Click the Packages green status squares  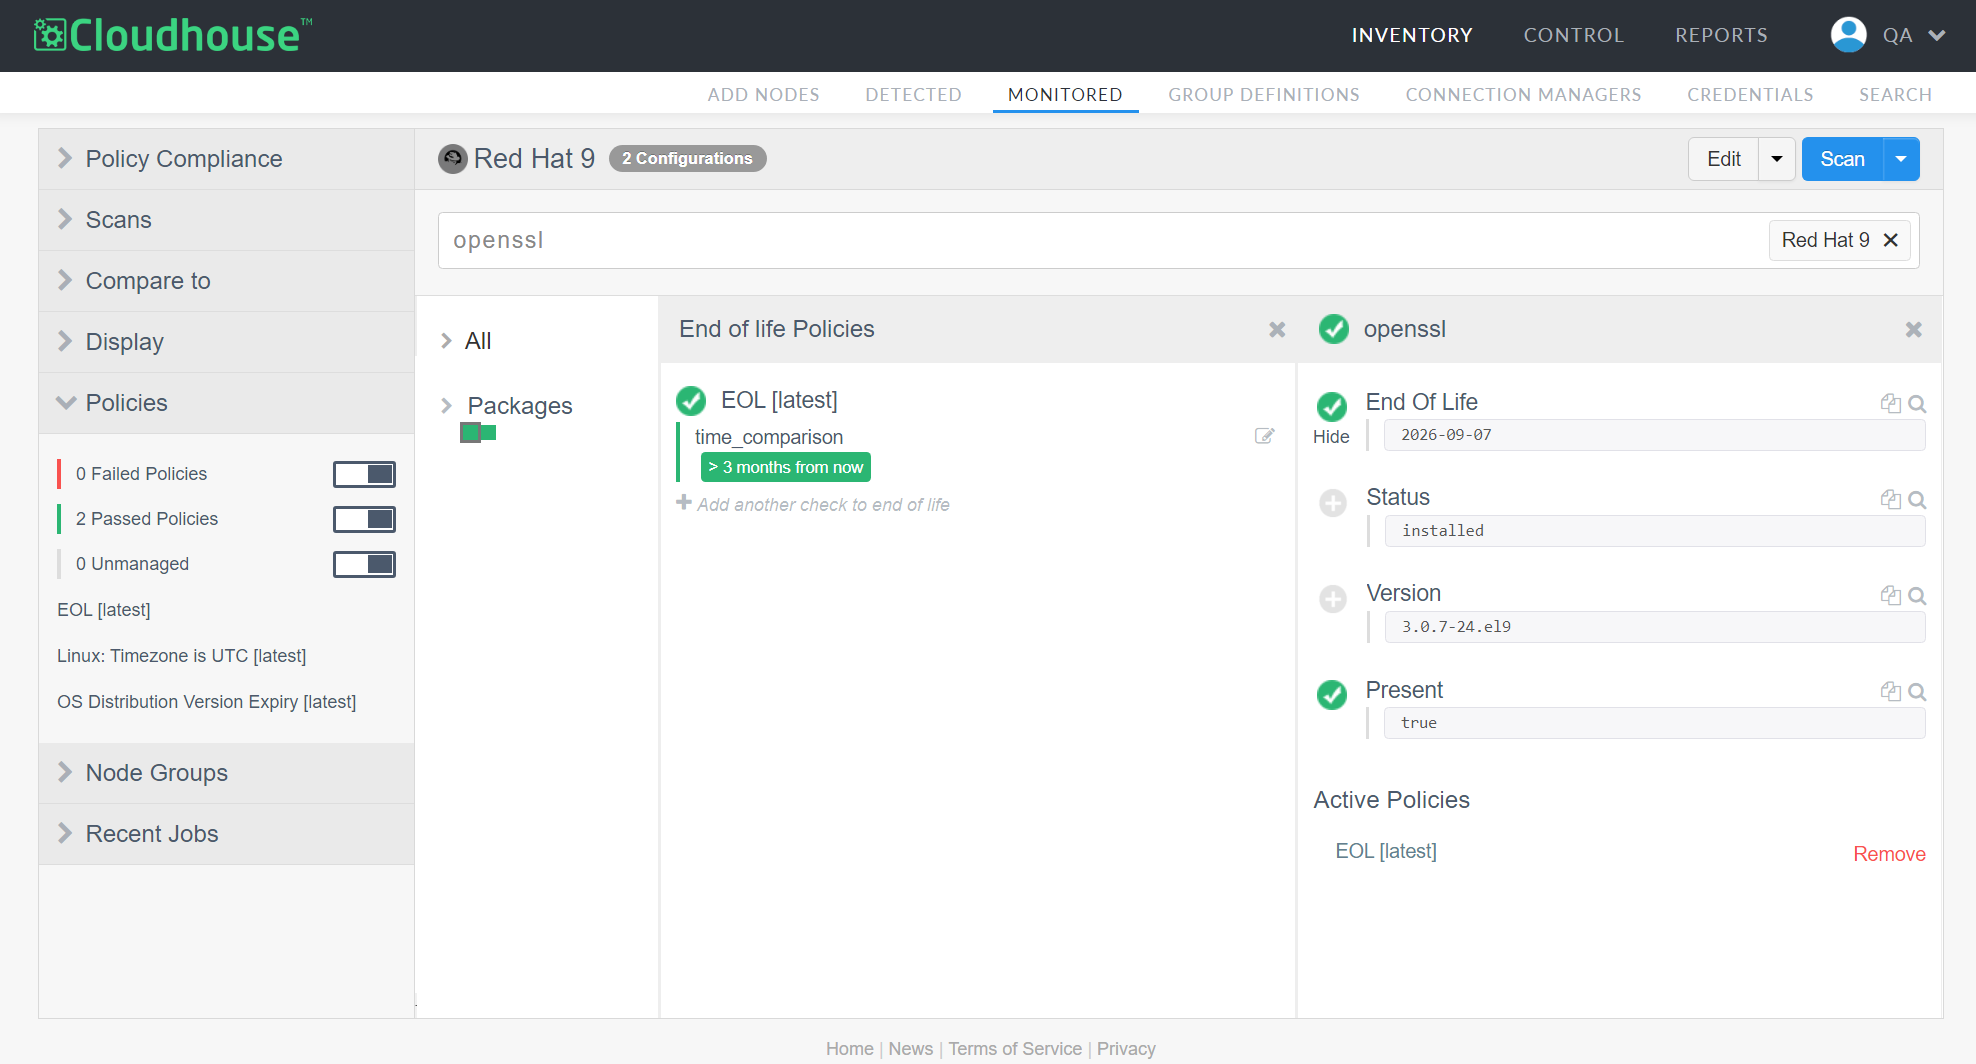pos(478,432)
